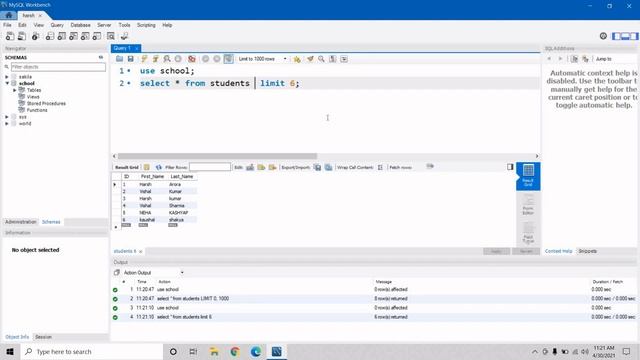Expand the sys schema node
The image size is (640, 360).
click(7, 117)
